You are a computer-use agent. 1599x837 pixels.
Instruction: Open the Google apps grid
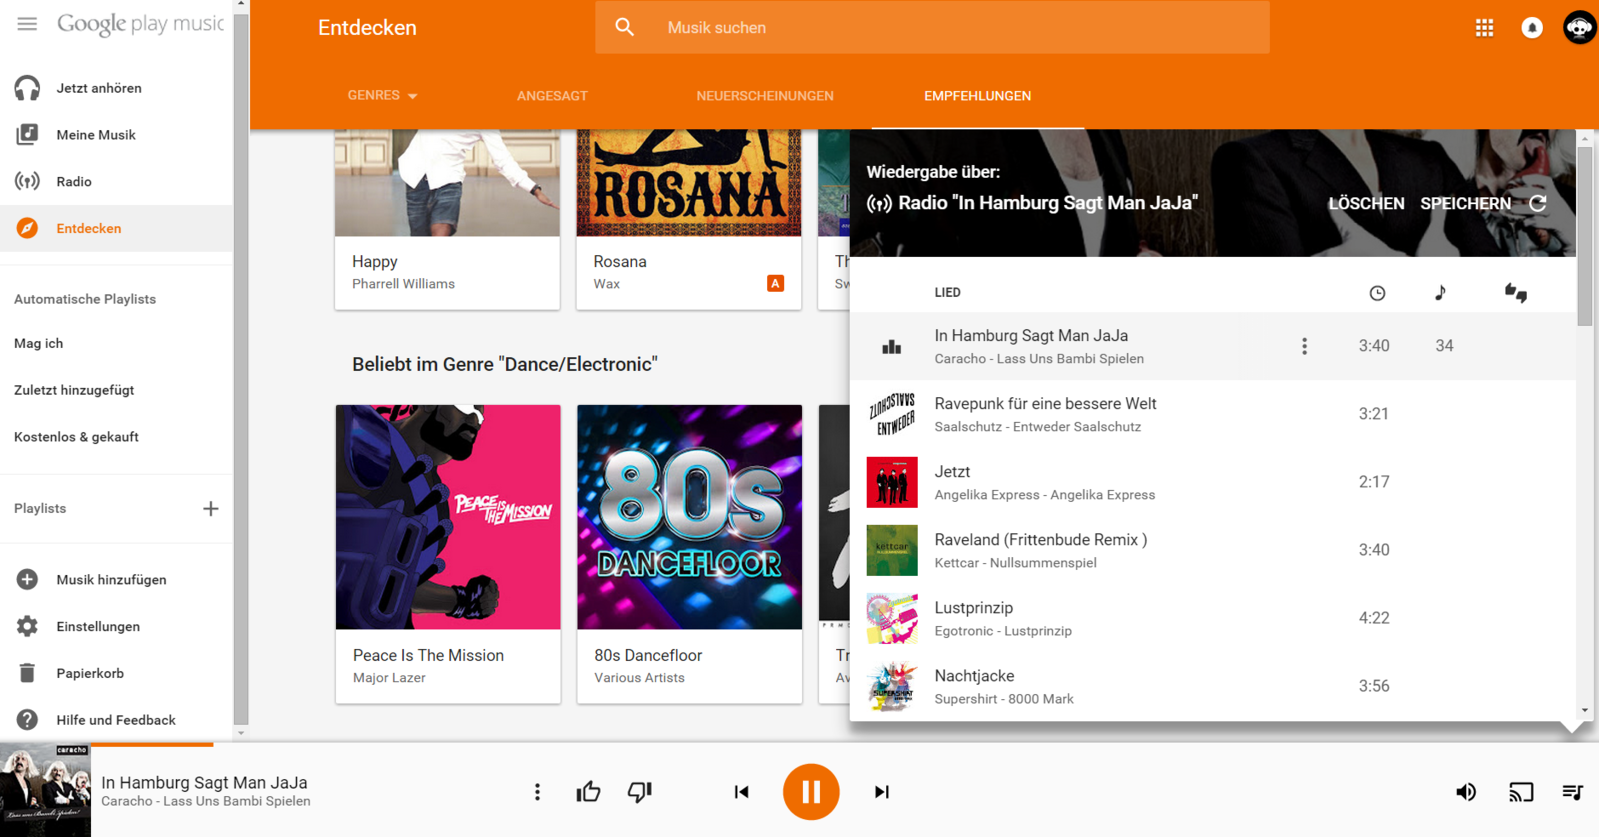(x=1484, y=28)
